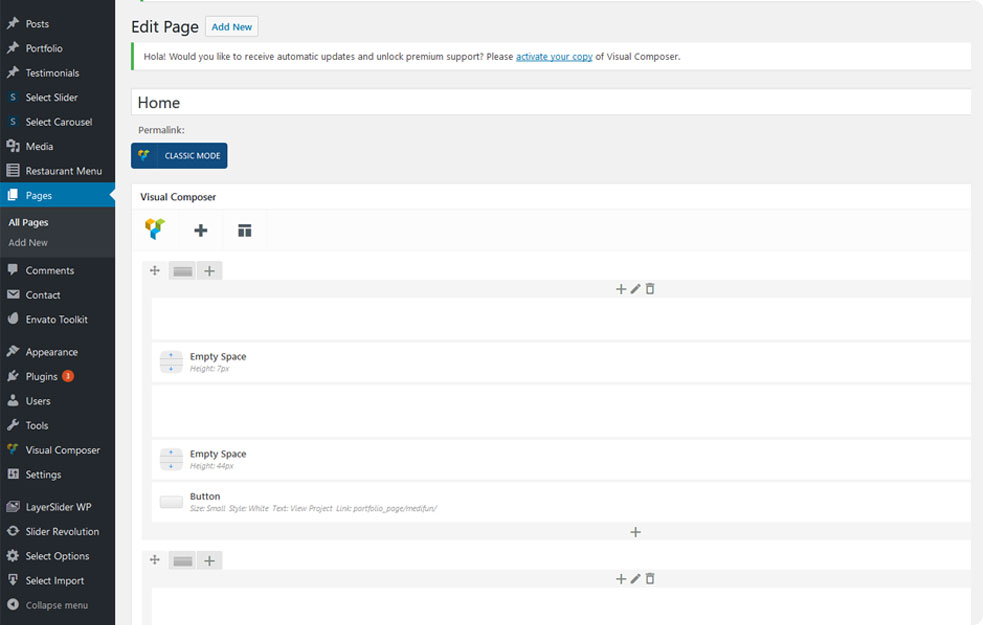
Task: Open the Templates layout icon
Action: pos(244,230)
